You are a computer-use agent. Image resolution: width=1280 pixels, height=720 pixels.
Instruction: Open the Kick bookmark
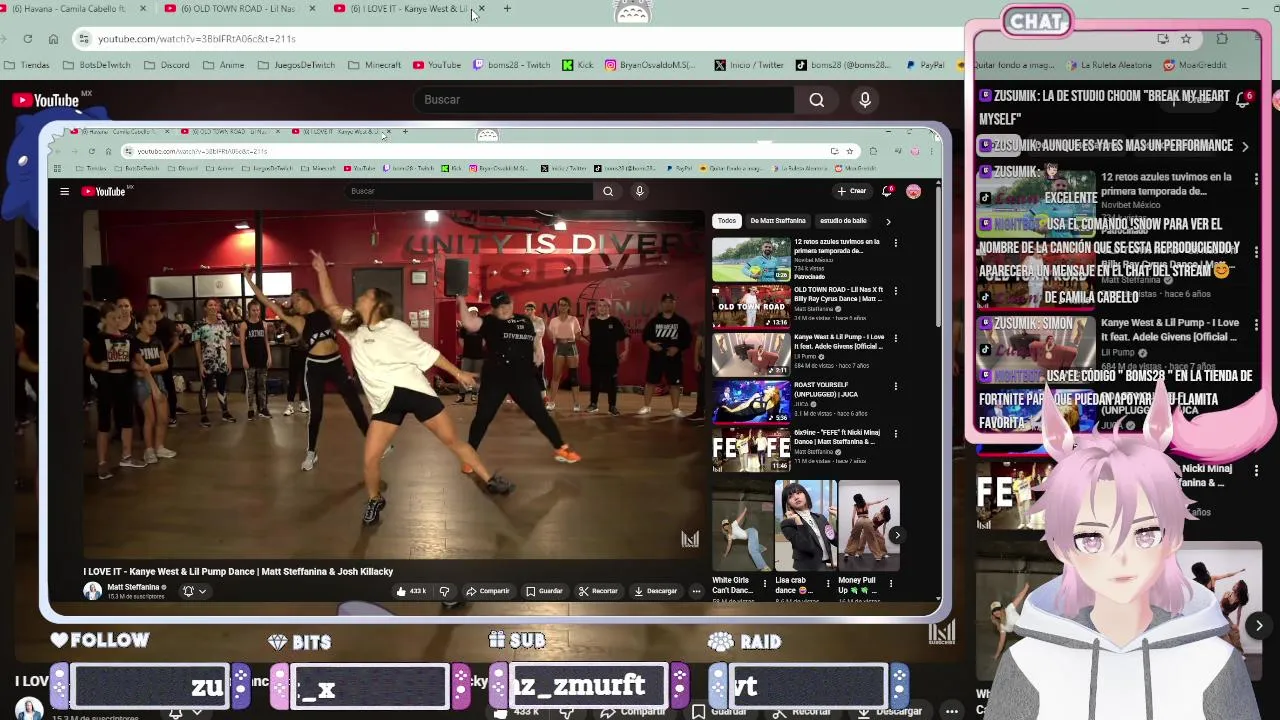pyautogui.click(x=578, y=65)
